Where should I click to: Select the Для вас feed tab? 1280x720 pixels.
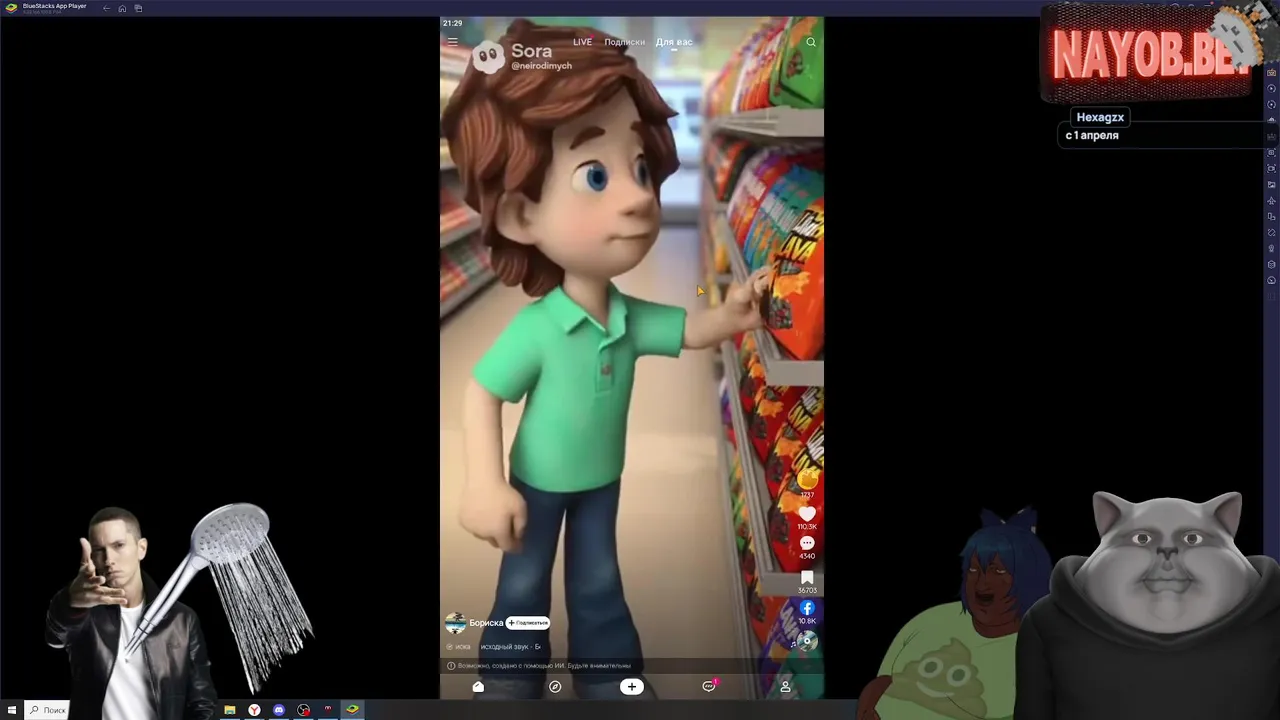click(674, 42)
